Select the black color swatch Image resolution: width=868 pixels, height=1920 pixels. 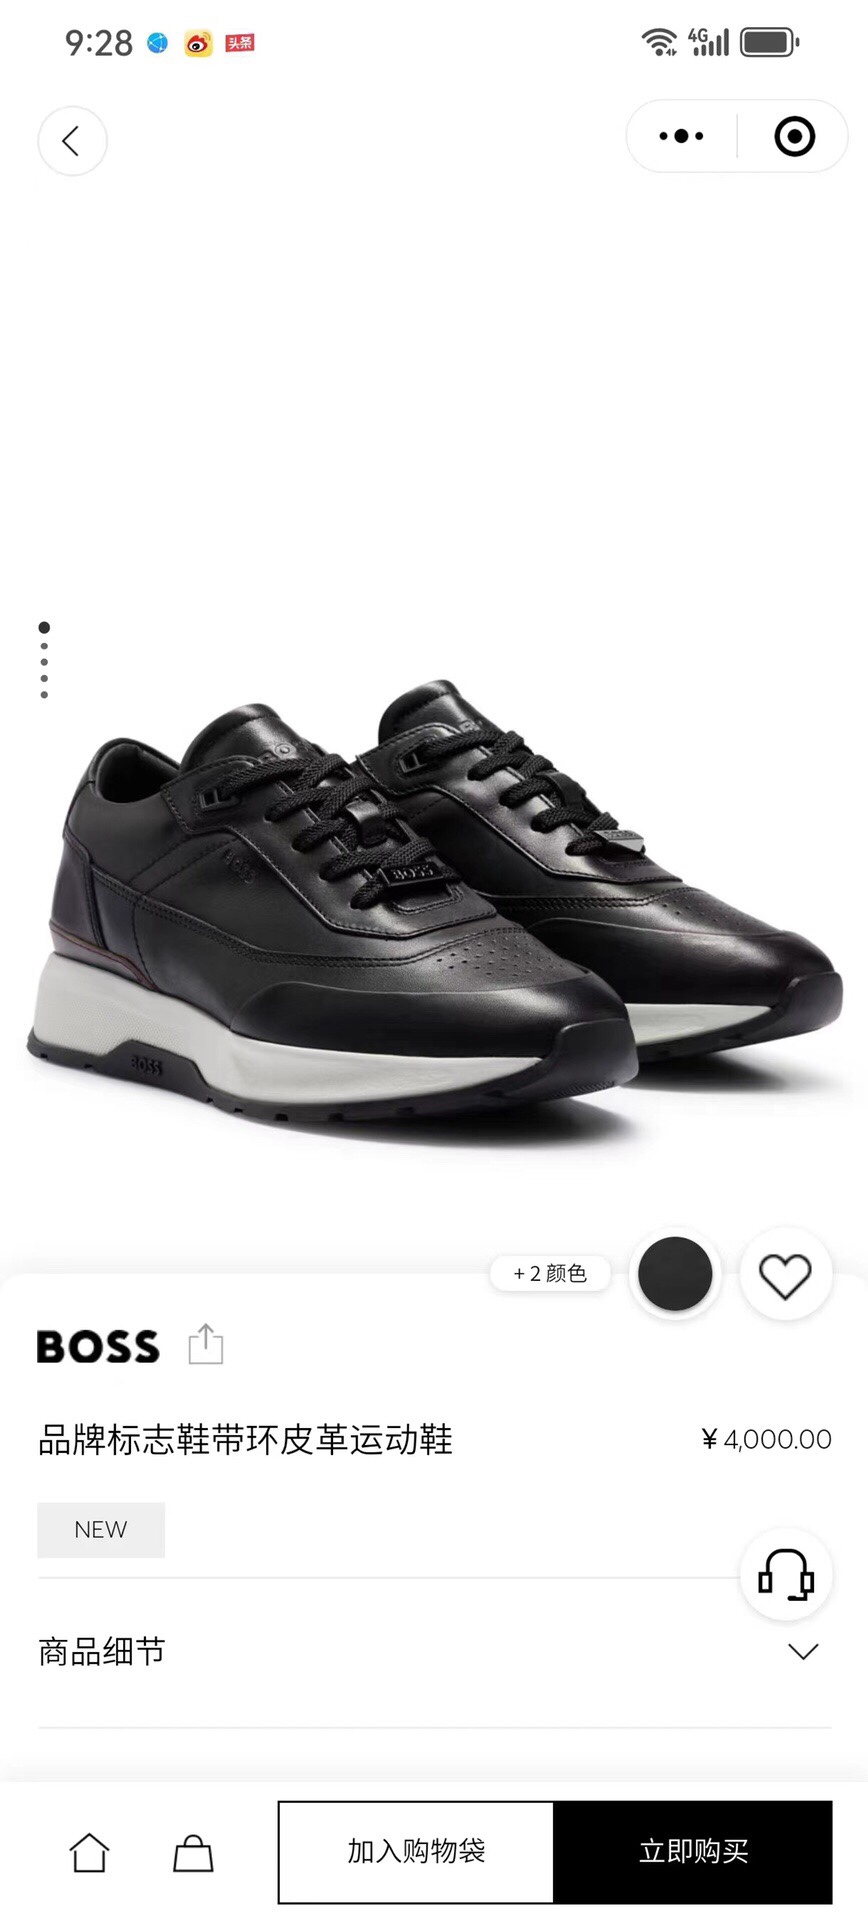(x=675, y=1274)
